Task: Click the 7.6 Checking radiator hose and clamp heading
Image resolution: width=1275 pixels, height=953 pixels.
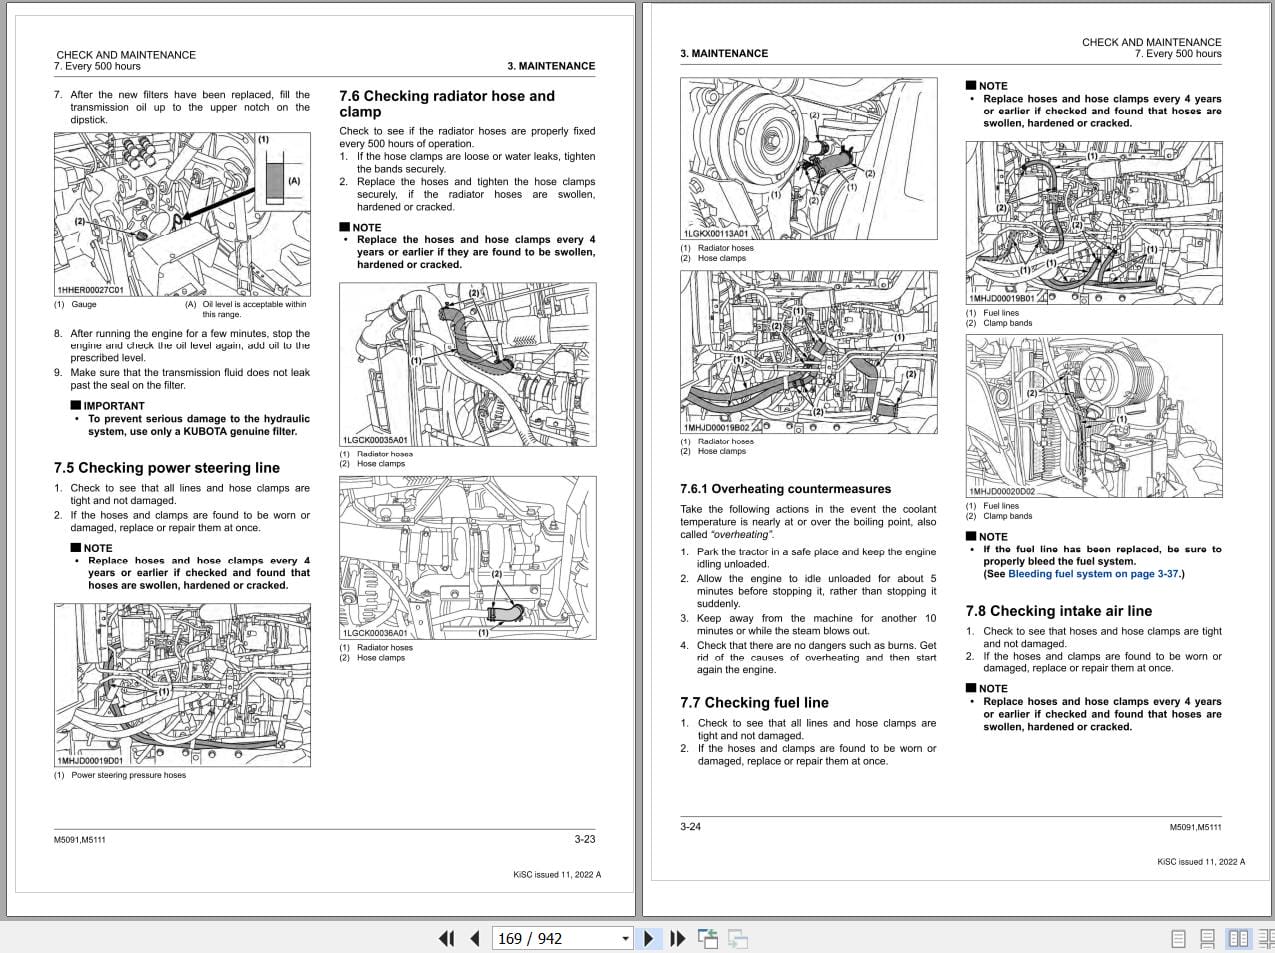Action: (x=447, y=104)
